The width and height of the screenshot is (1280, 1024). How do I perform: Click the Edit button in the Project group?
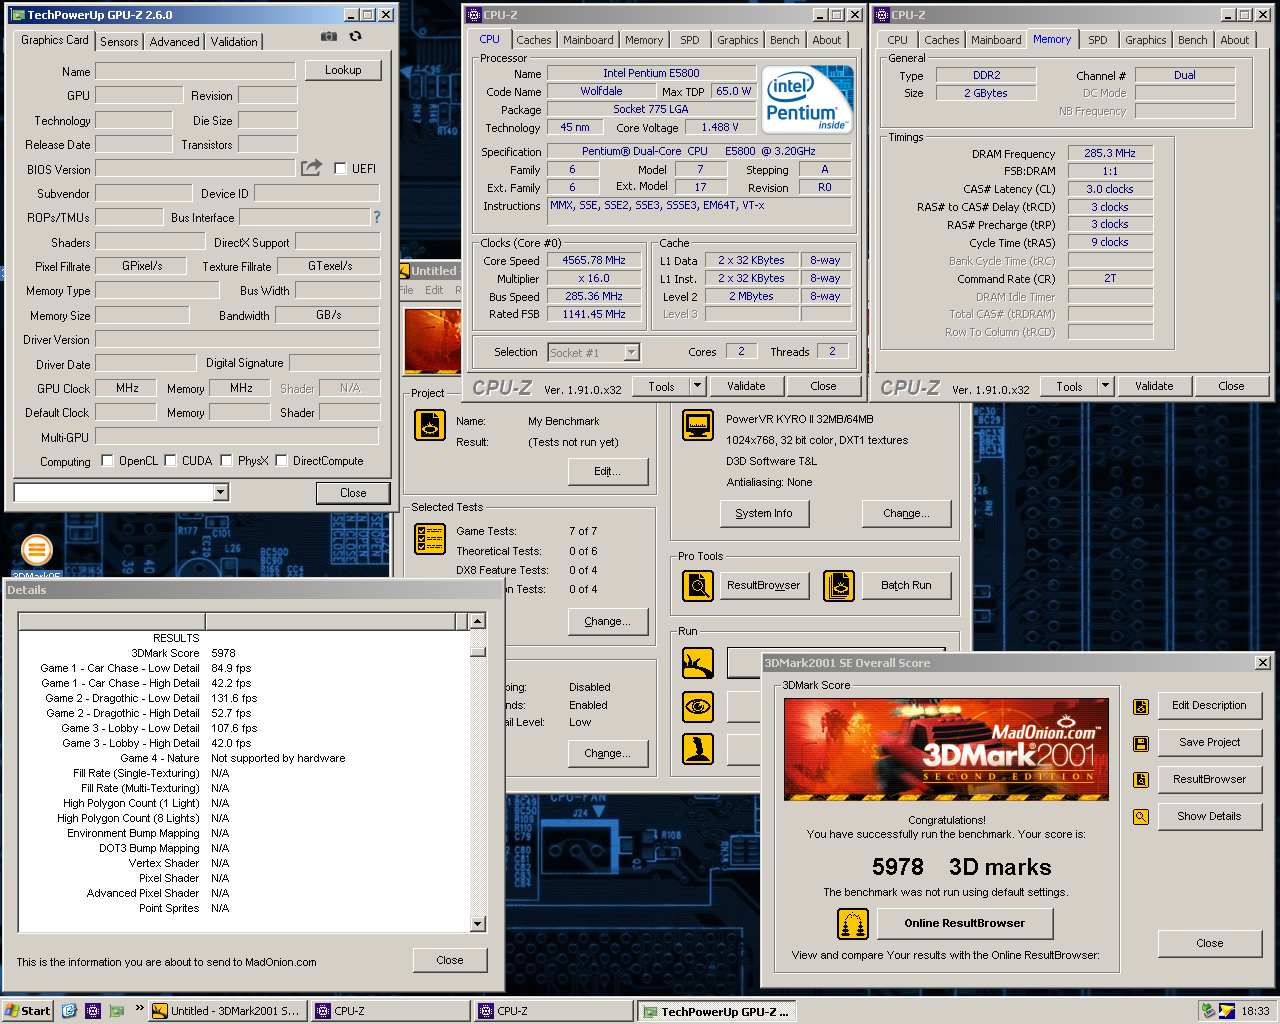tap(608, 471)
